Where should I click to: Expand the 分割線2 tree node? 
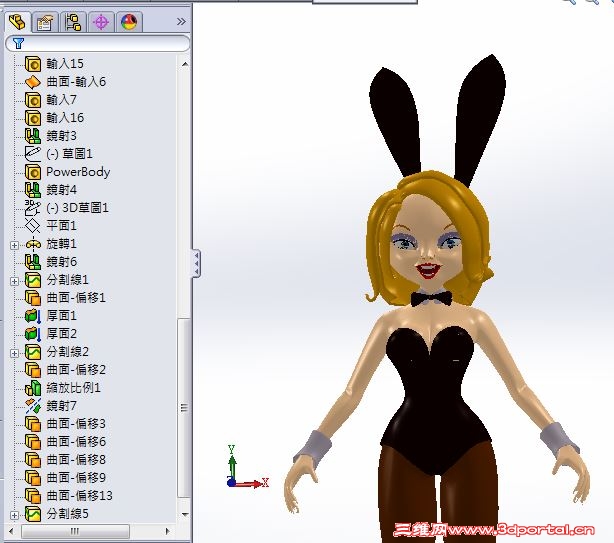(14, 353)
